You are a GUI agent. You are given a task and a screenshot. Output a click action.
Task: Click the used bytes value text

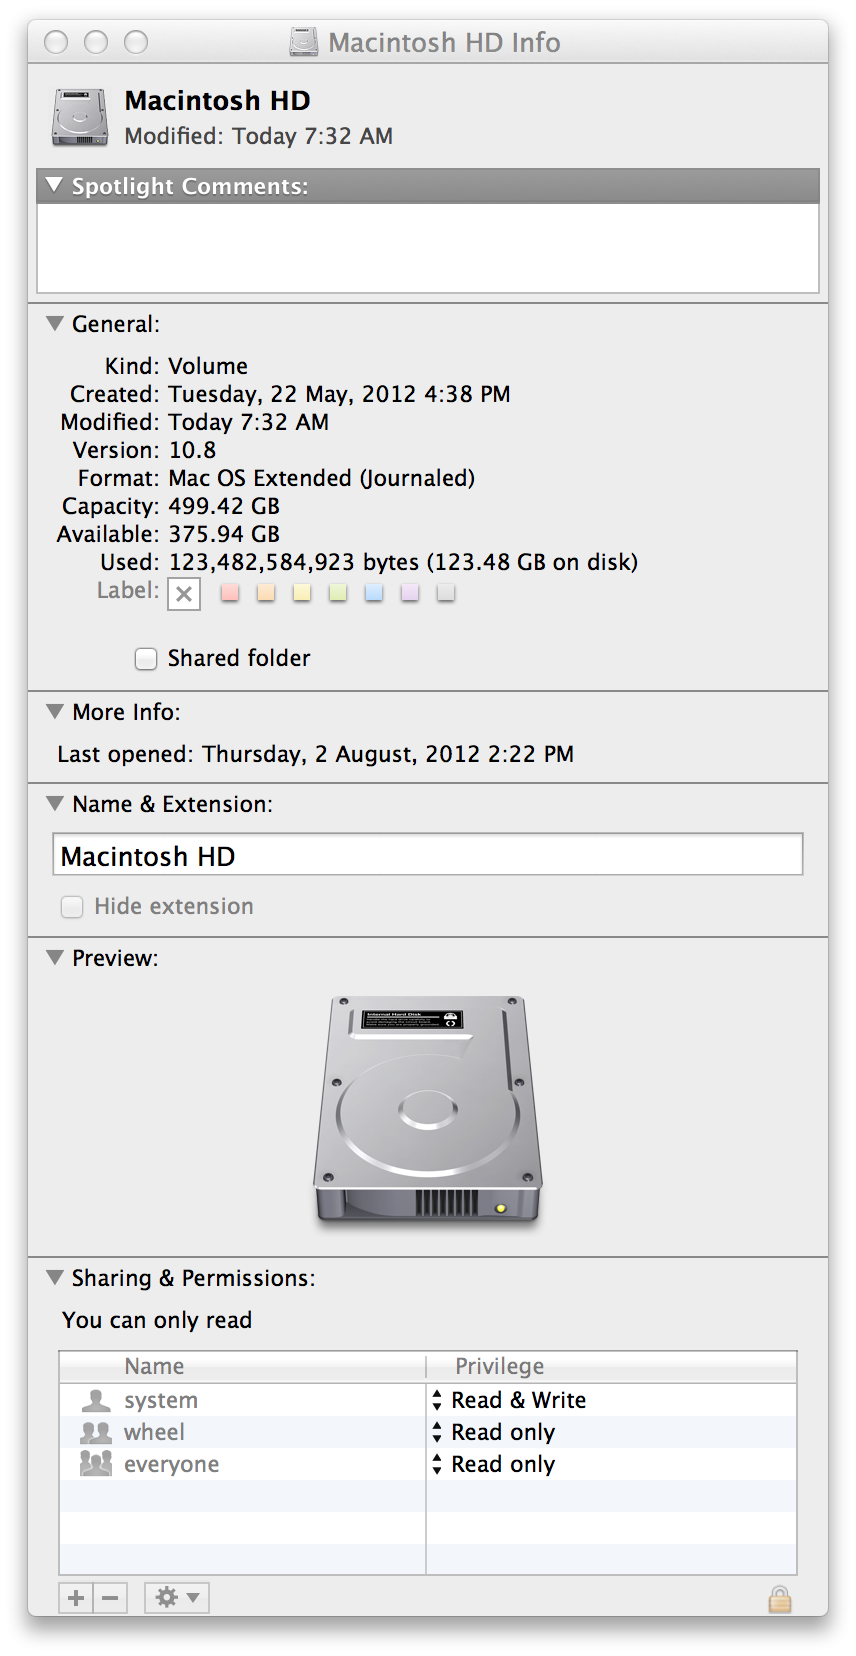pyautogui.click(x=403, y=562)
